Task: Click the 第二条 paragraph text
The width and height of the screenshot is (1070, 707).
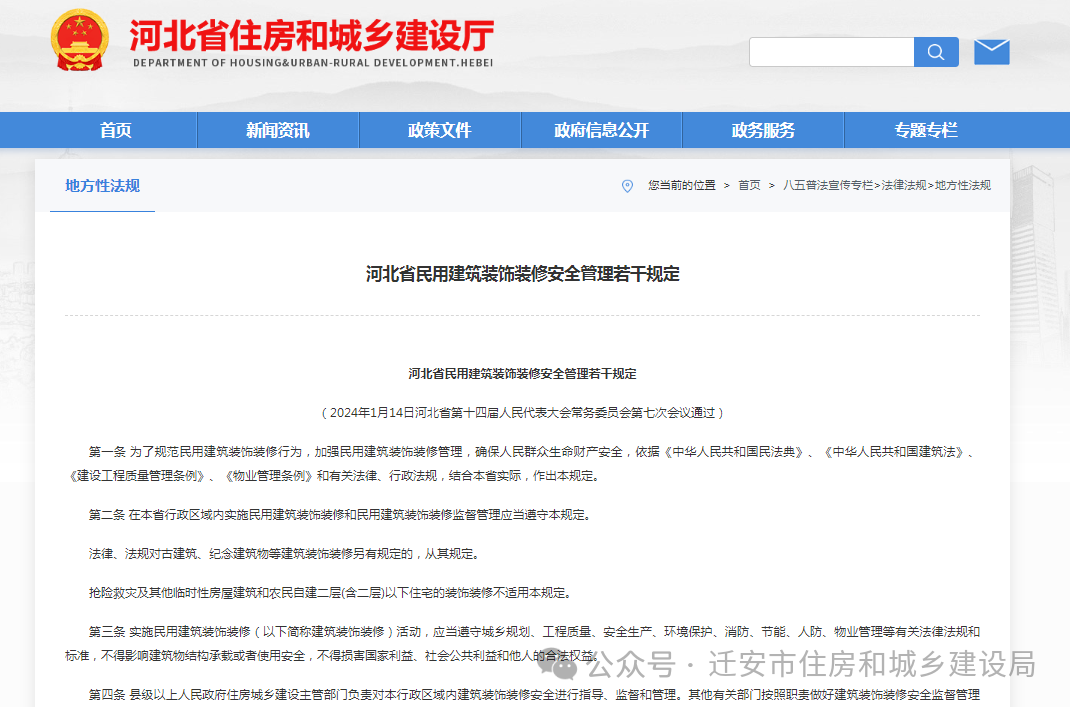Action: 339,515
